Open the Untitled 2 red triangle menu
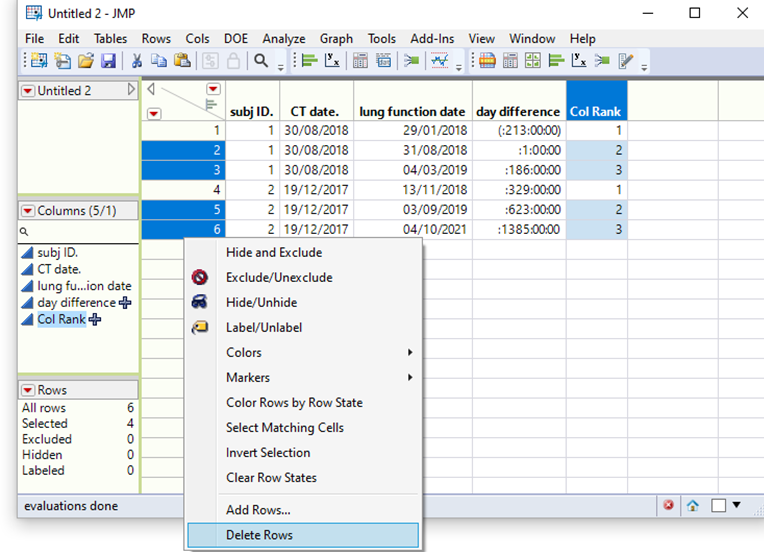The height and width of the screenshot is (552, 764). pos(28,91)
